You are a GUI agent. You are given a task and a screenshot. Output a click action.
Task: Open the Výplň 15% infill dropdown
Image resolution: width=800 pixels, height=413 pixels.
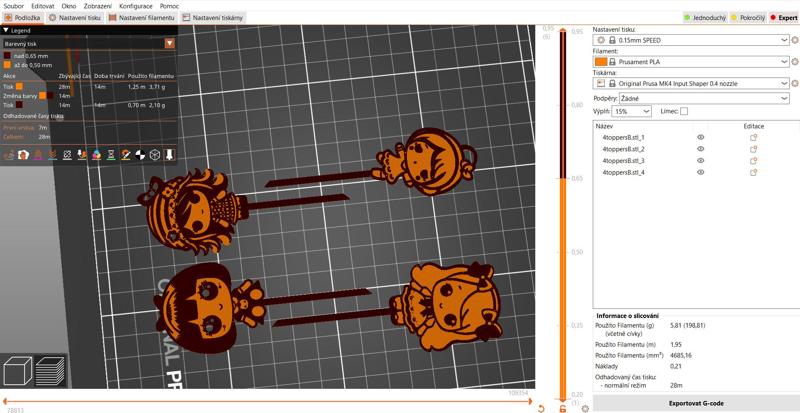632,111
